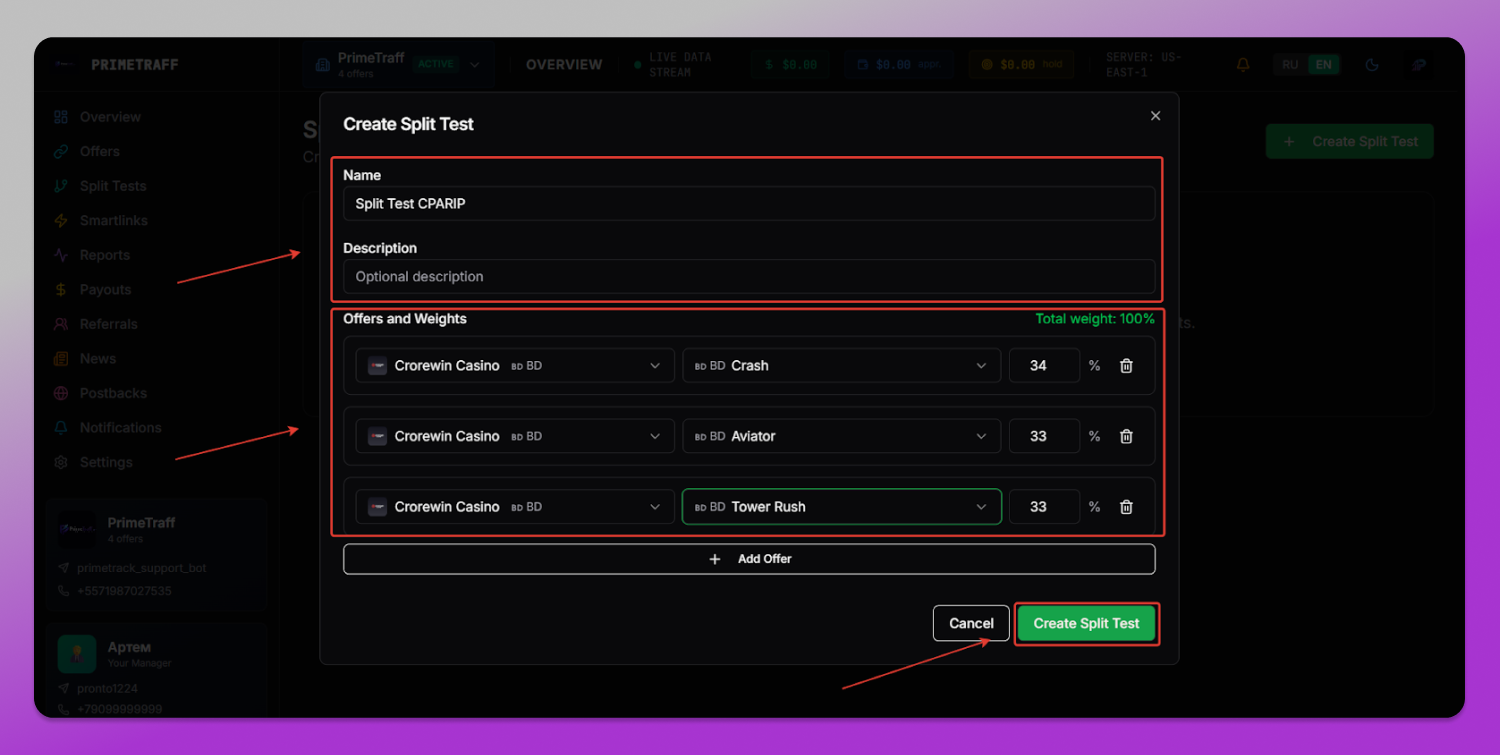Click the rightmost top bar icon
Image resolution: width=1500 pixels, height=755 pixels.
[1418, 65]
